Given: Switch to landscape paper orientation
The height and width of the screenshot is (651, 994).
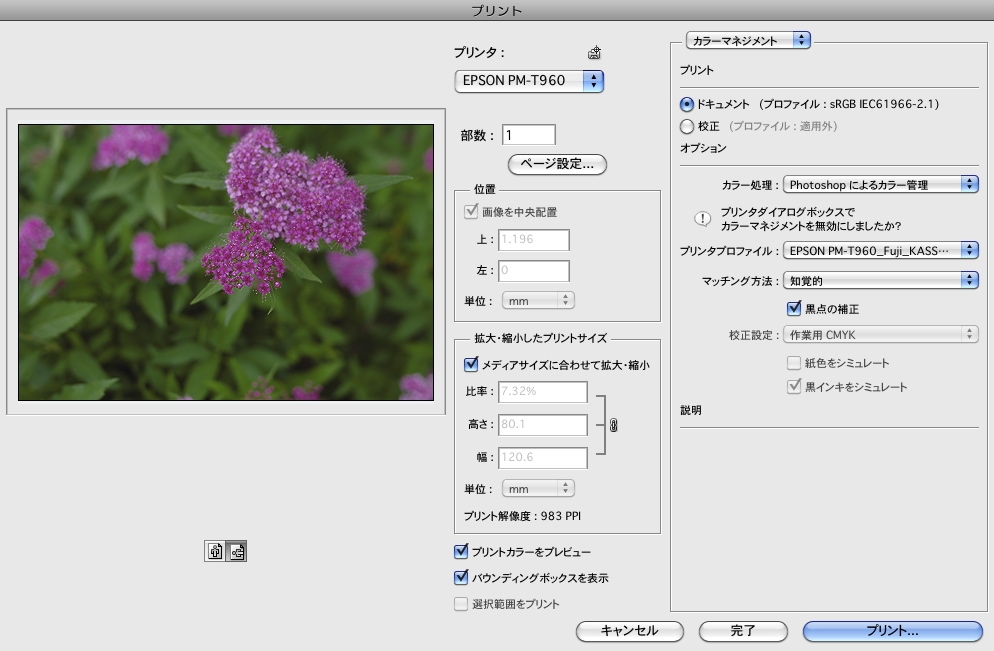Looking at the screenshot, I should 237,550.
